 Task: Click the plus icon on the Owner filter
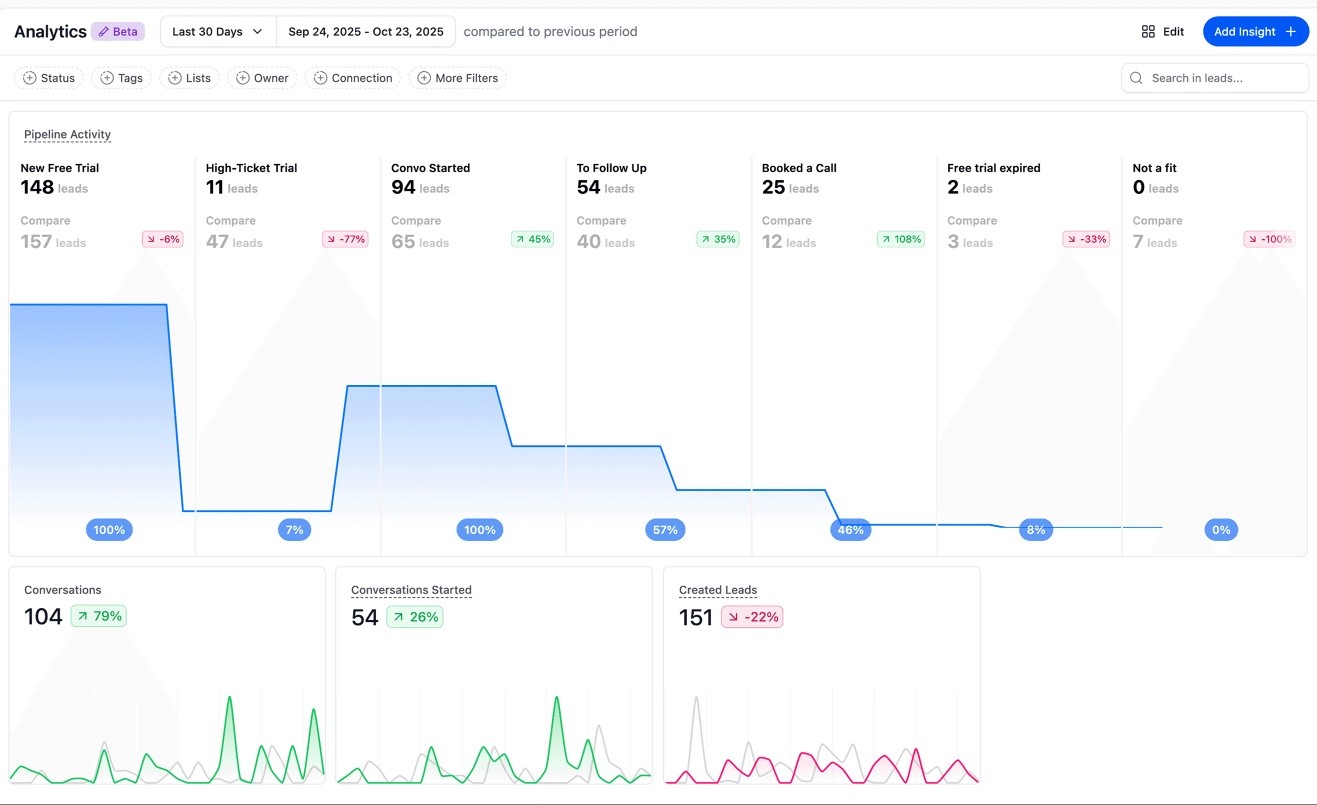point(242,78)
